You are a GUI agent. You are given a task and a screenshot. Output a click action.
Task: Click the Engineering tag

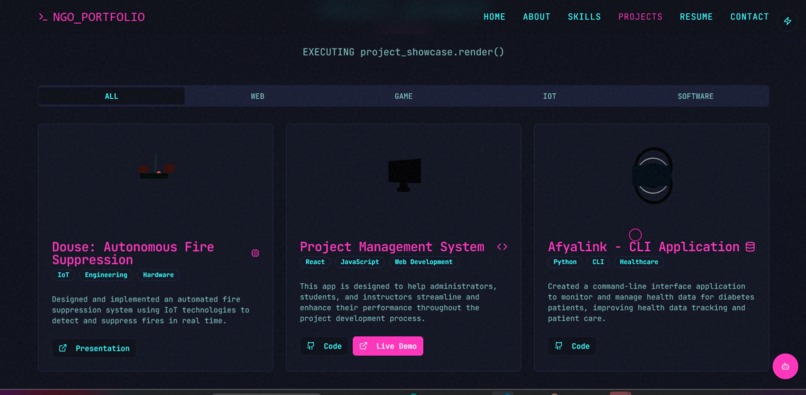(106, 275)
